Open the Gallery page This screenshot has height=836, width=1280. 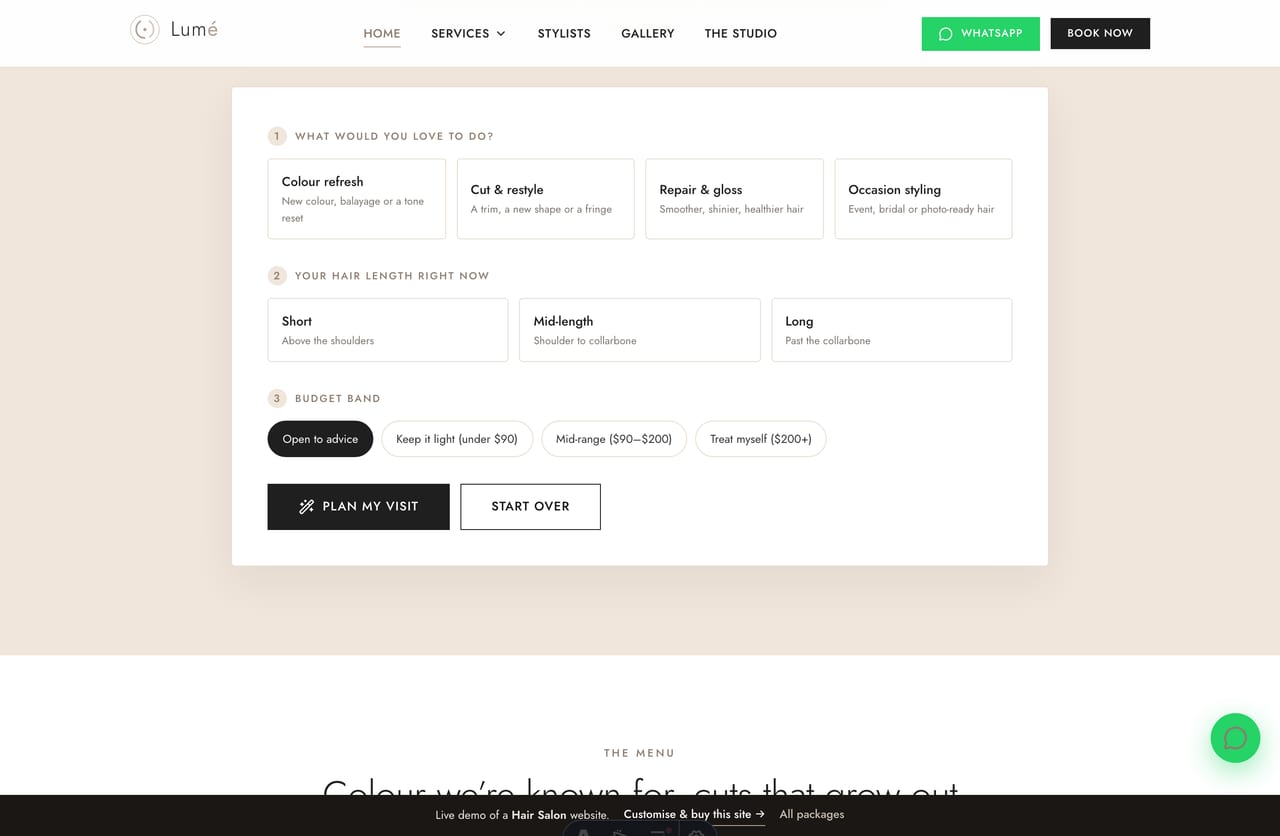pyautogui.click(x=648, y=33)
